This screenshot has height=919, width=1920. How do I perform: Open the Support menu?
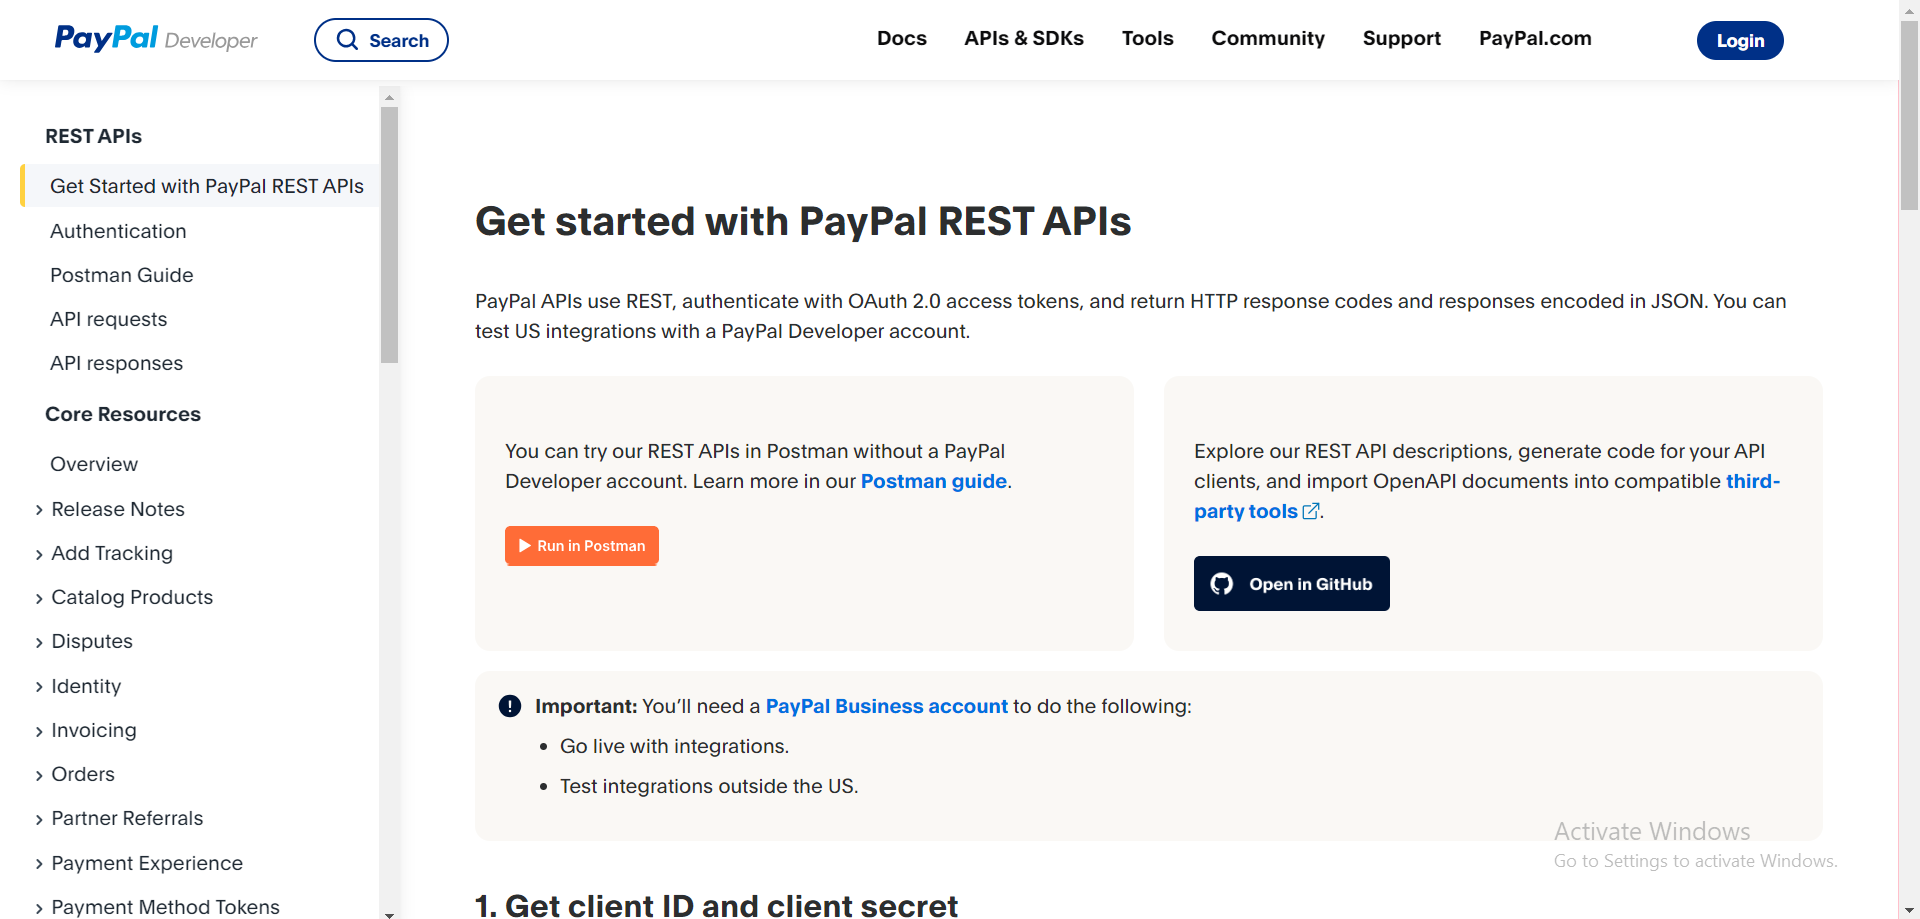click(1402, 38)
